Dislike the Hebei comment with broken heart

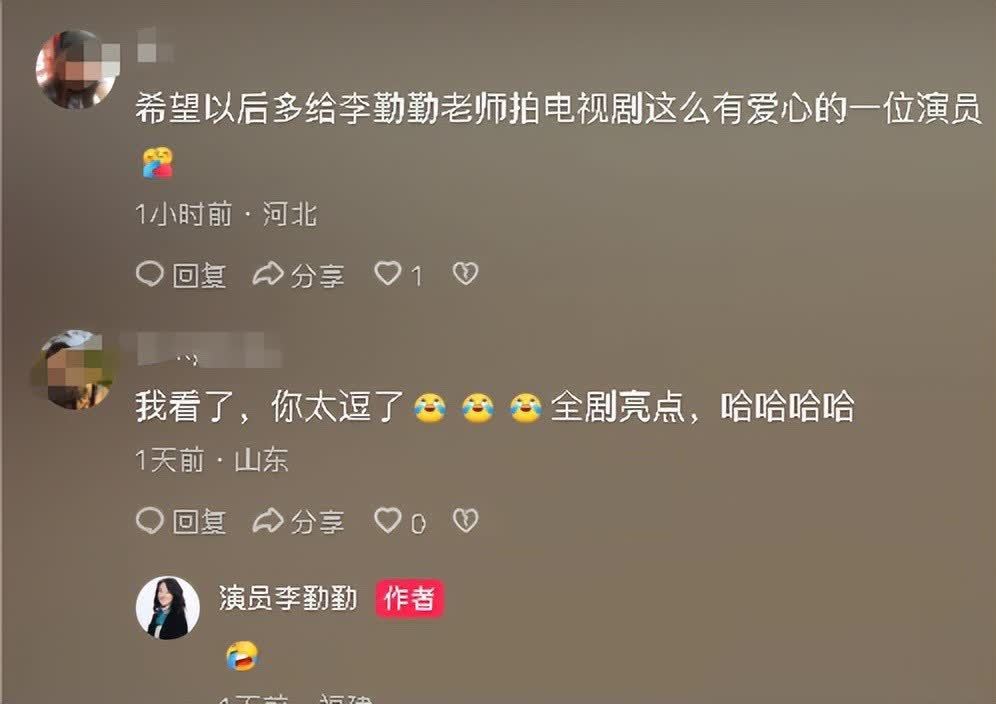465,274
